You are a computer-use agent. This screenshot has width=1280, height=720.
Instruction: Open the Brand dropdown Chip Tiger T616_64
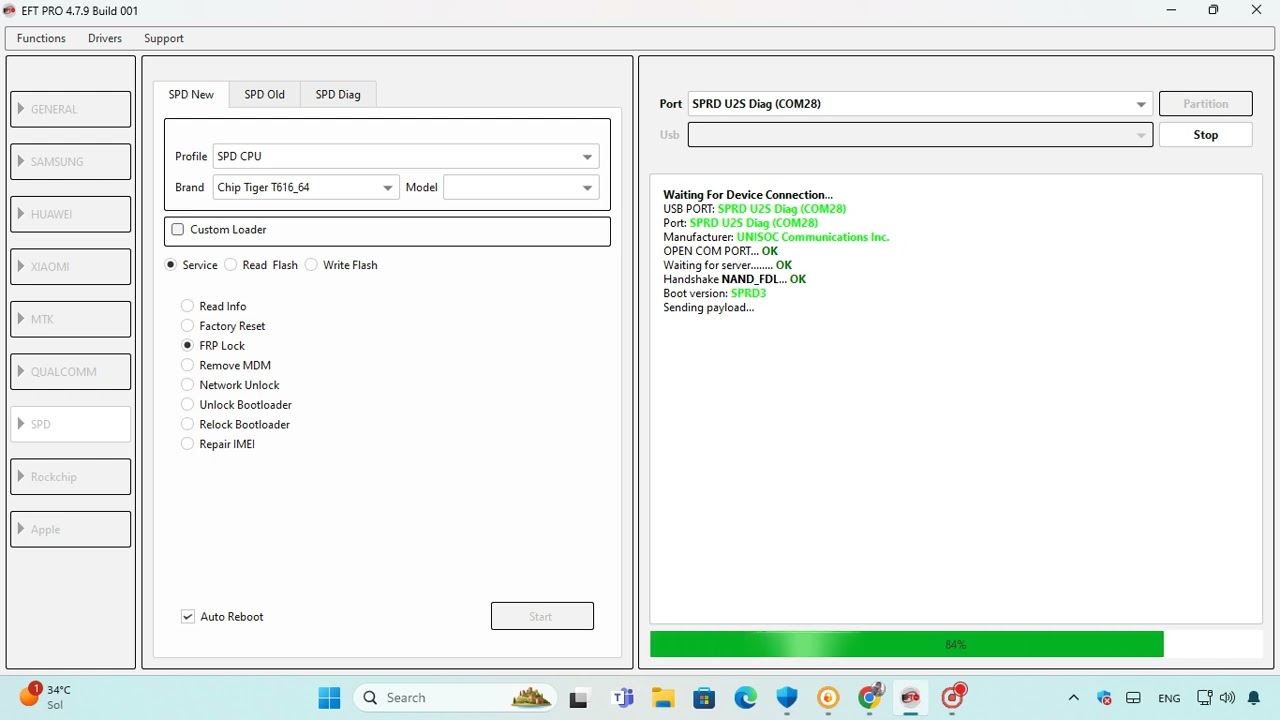pyautogui.click(x=306, y=187)
